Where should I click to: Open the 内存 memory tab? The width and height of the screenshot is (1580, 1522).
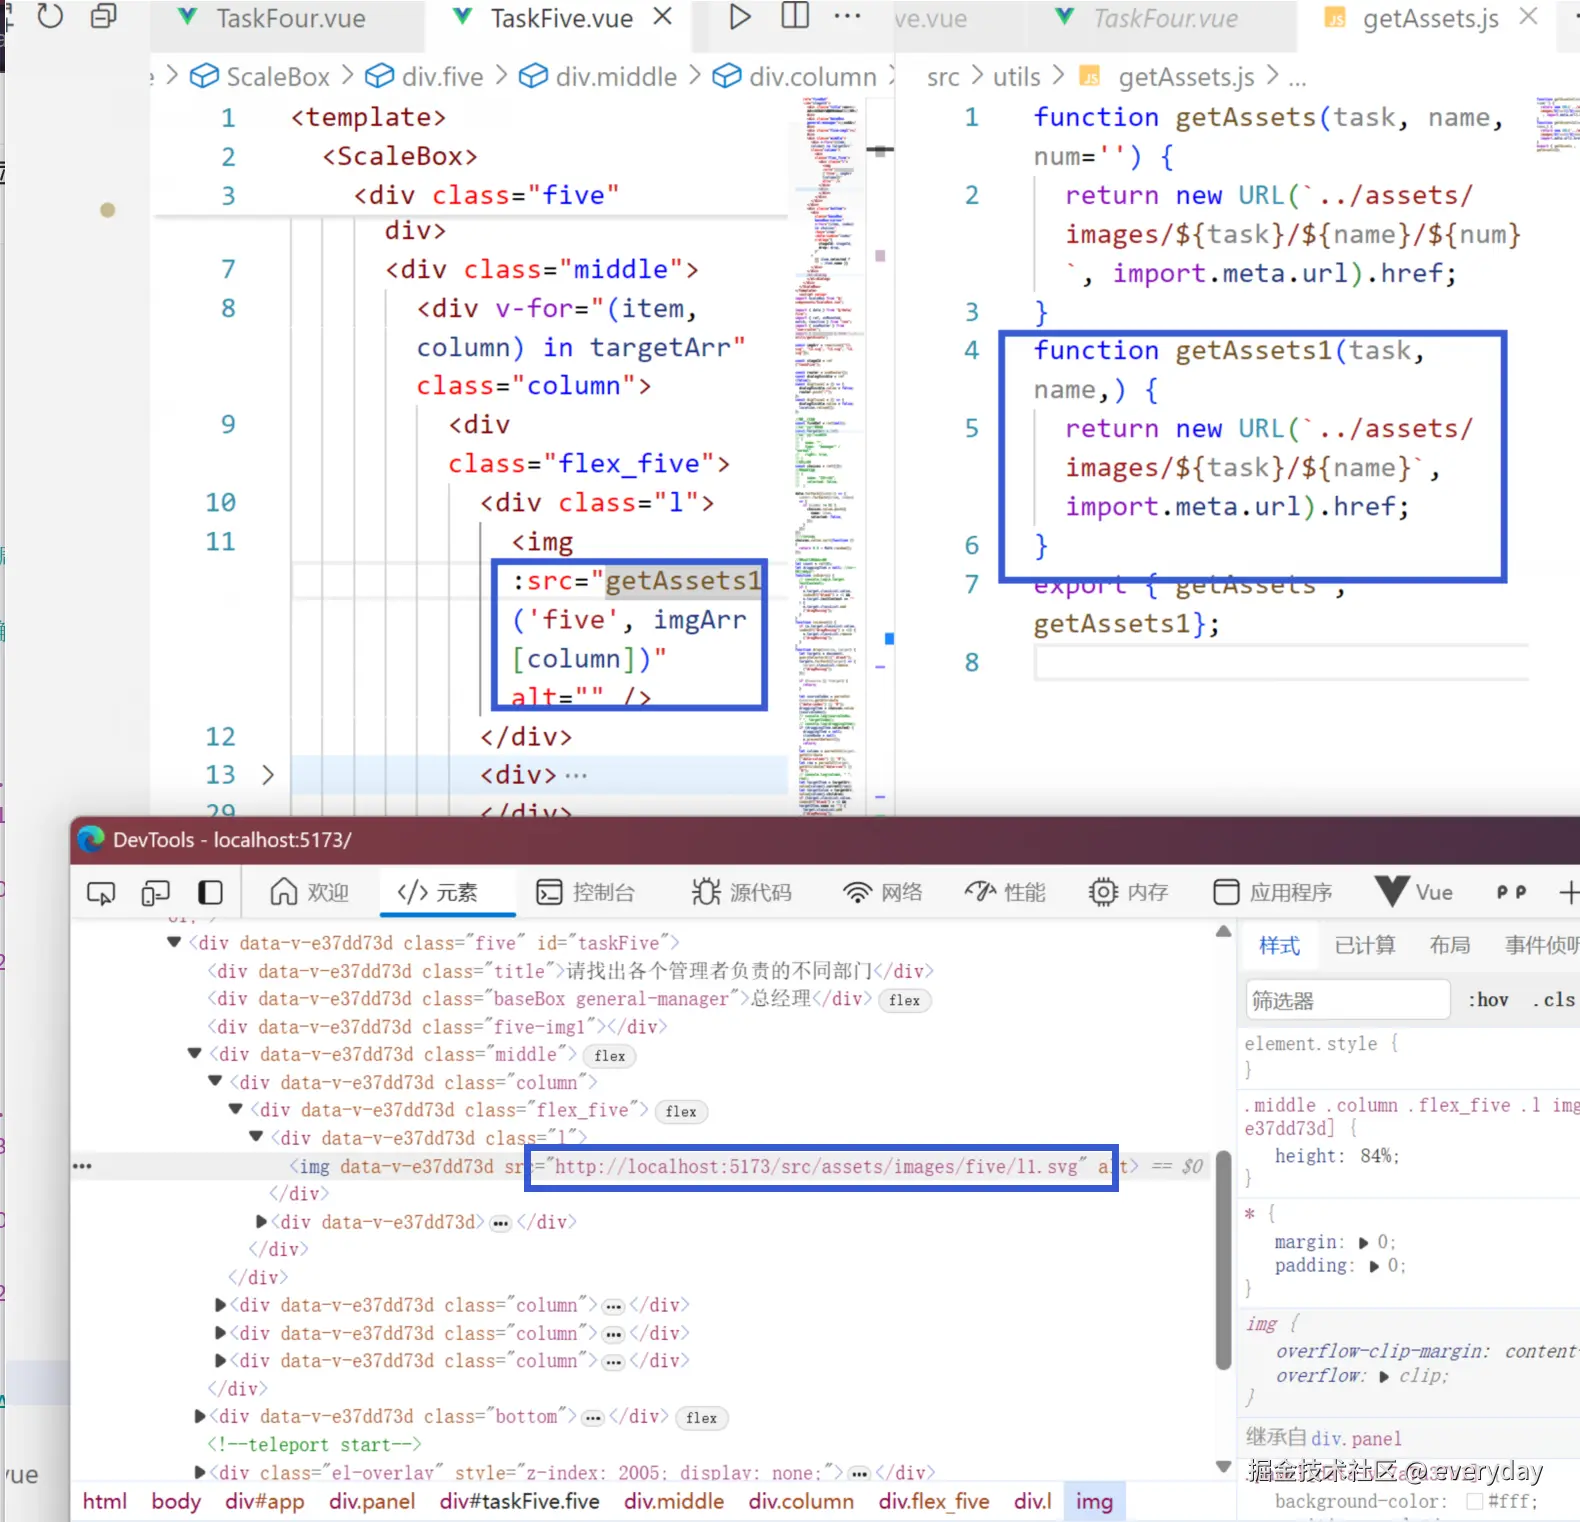tap(1128, 892)
